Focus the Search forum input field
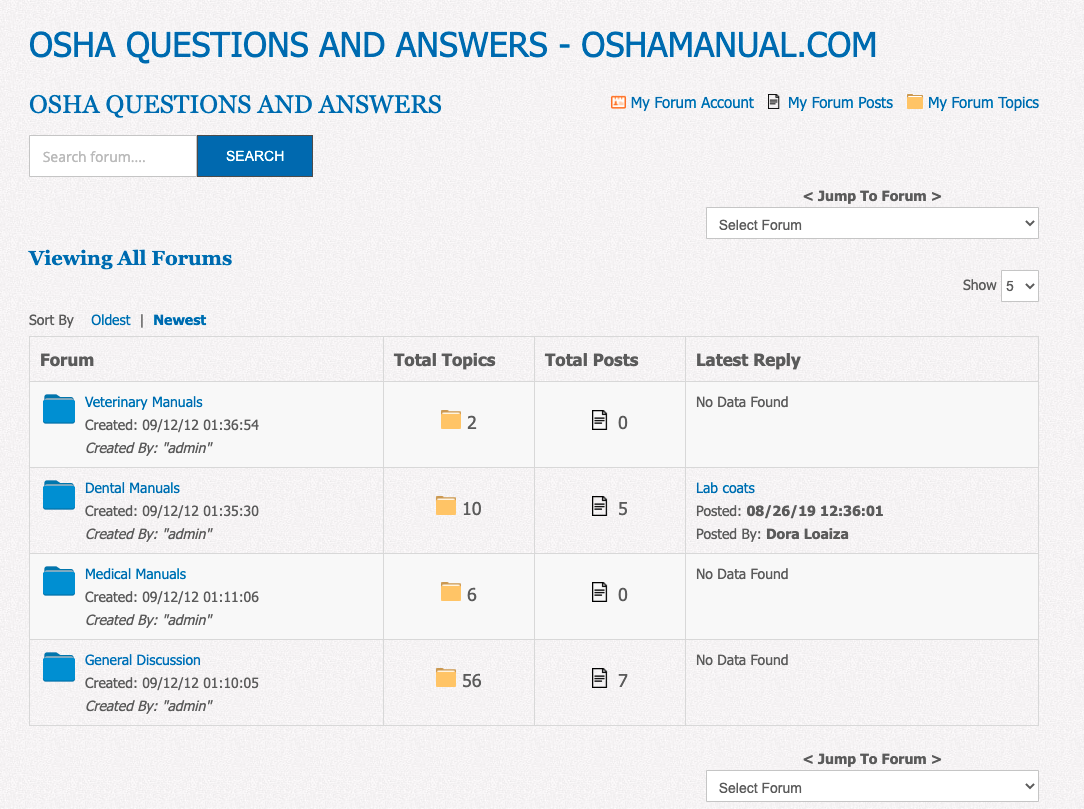This screenshot has height=809, width=1084. [113, 156]
